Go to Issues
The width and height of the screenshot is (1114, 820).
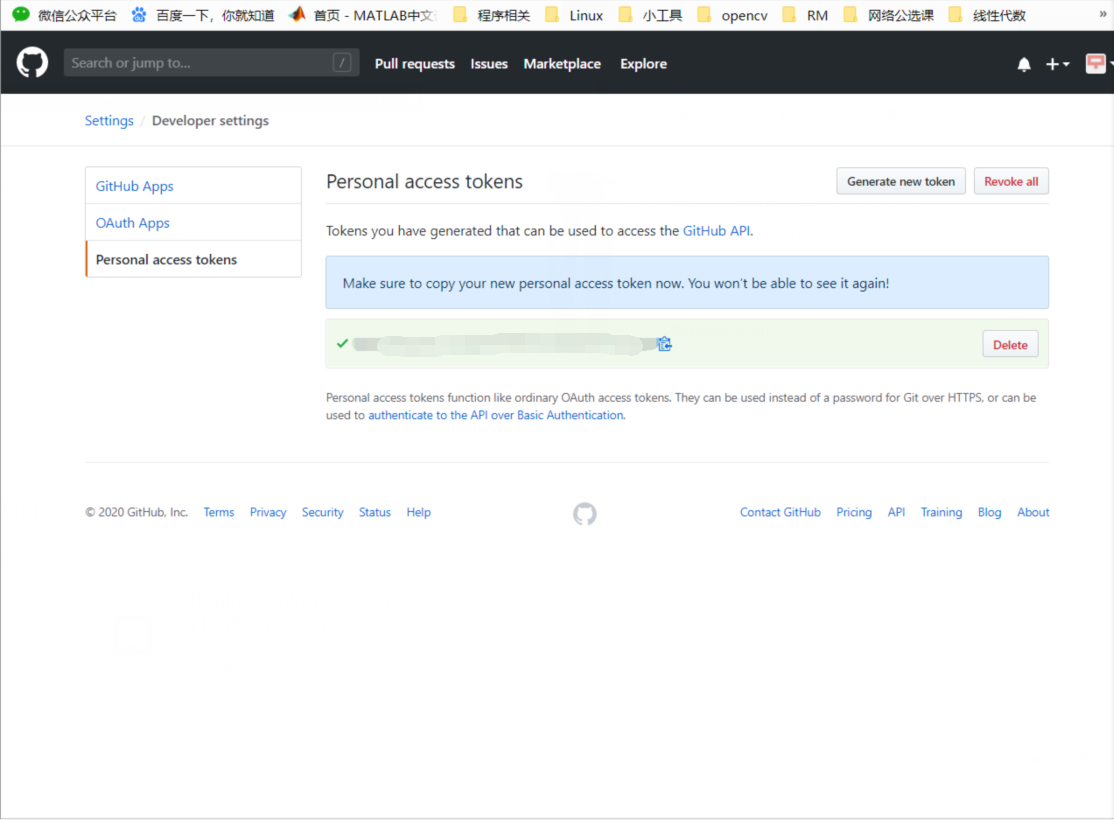click(489, 64)
